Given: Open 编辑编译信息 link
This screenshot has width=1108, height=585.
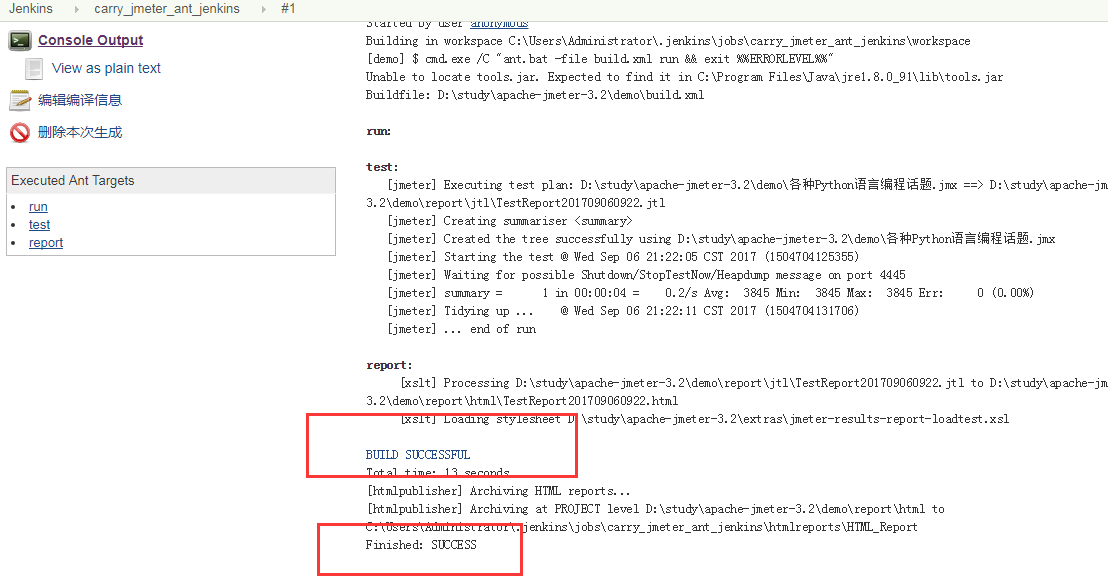Looking at the screenshot, I should pyautogui.click(x=80, y=100).
